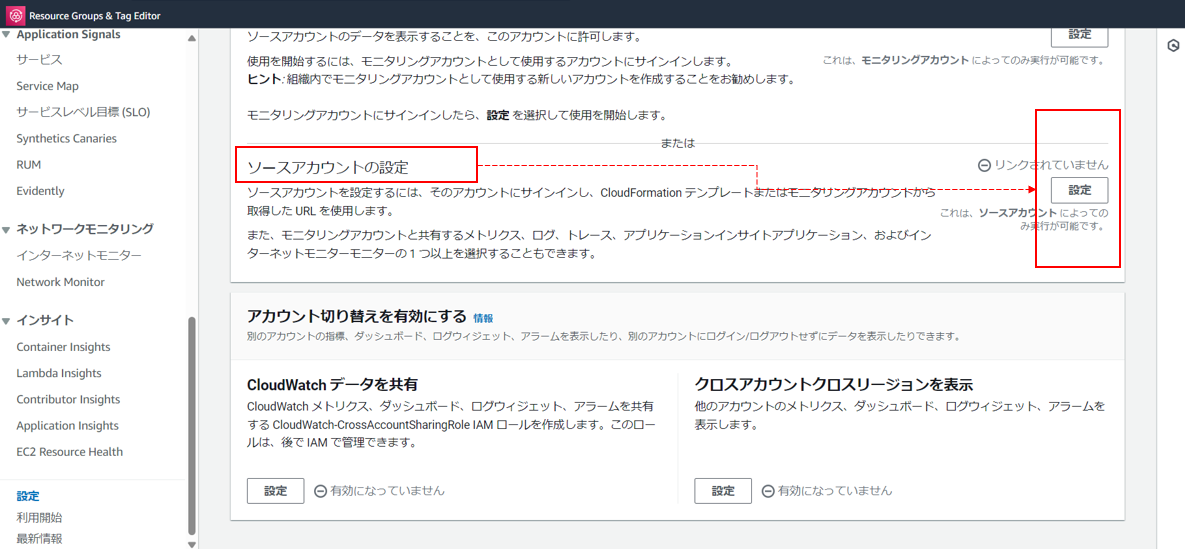Open Service Map in the sidebar
This screenshot has height=549, width=1185.
tap(48, 86)
